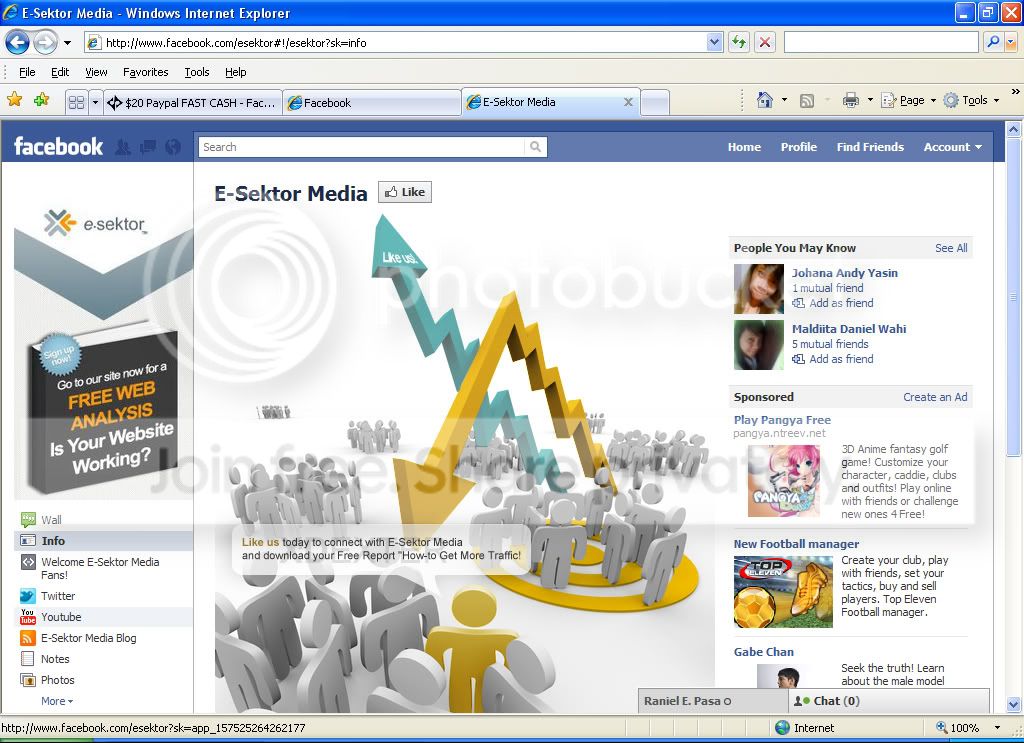This screenshot has width=1024, height=743.
Task: Open the Youtube sidebar item
Action: coord(103,616)
